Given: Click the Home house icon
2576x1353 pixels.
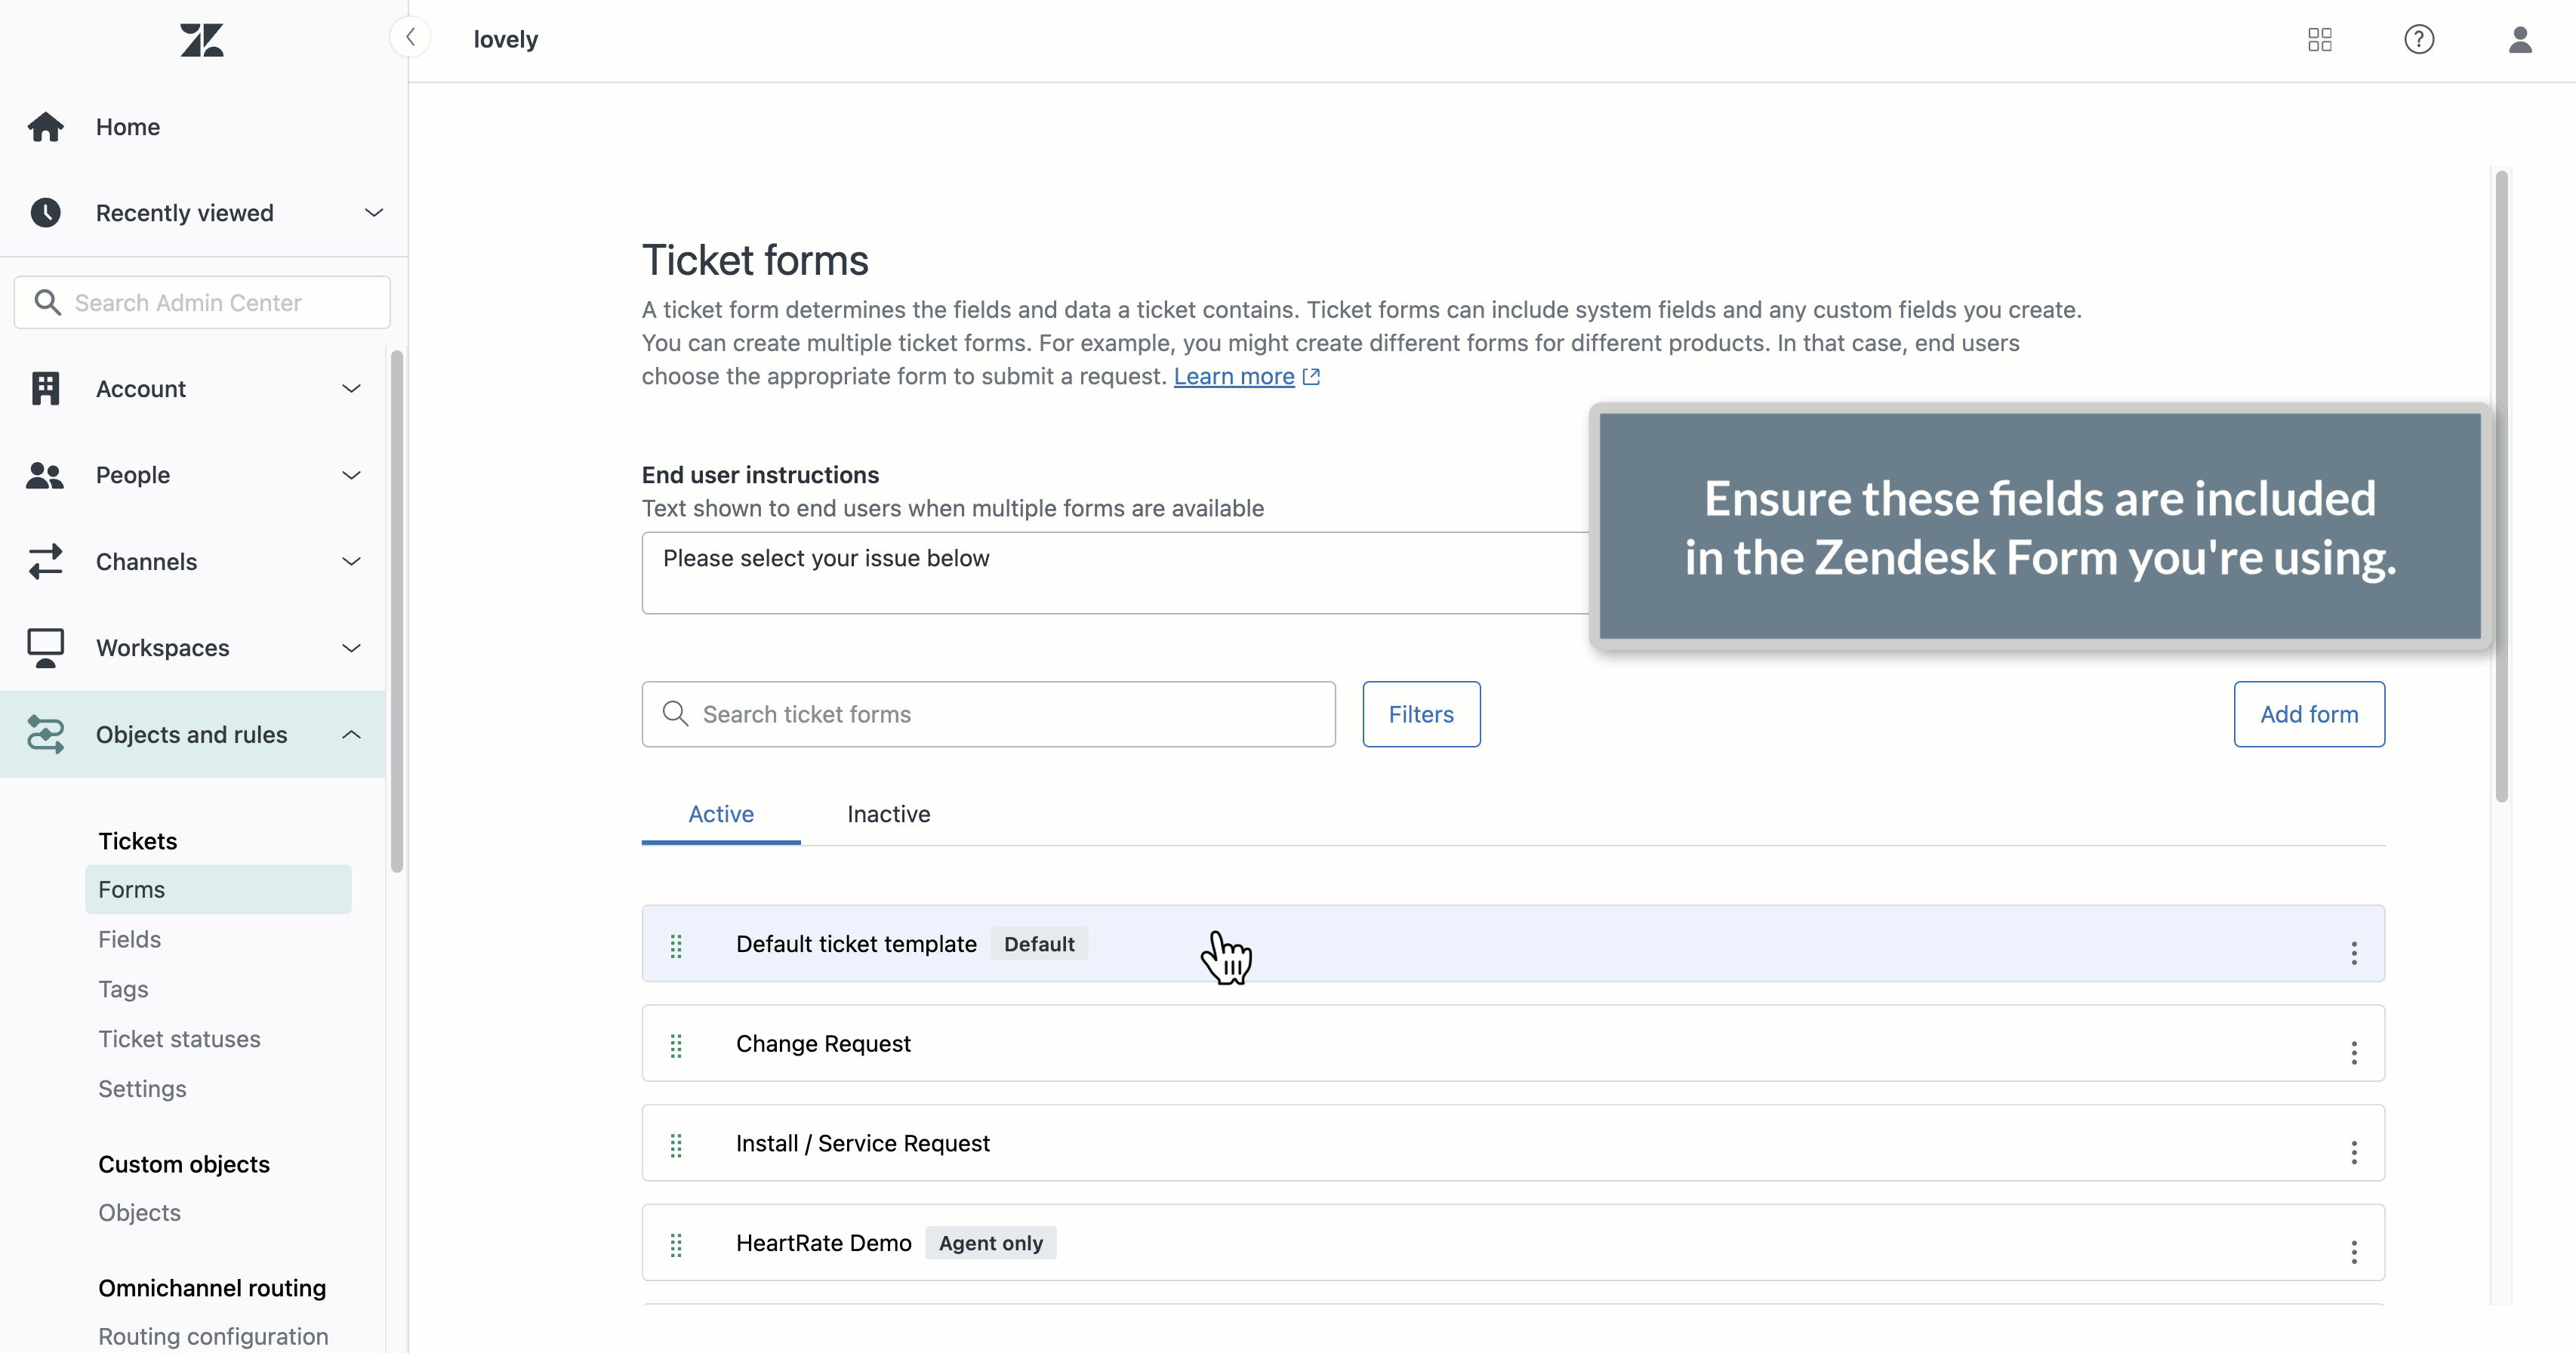Looking at the screenshot, I should point(45,127).
